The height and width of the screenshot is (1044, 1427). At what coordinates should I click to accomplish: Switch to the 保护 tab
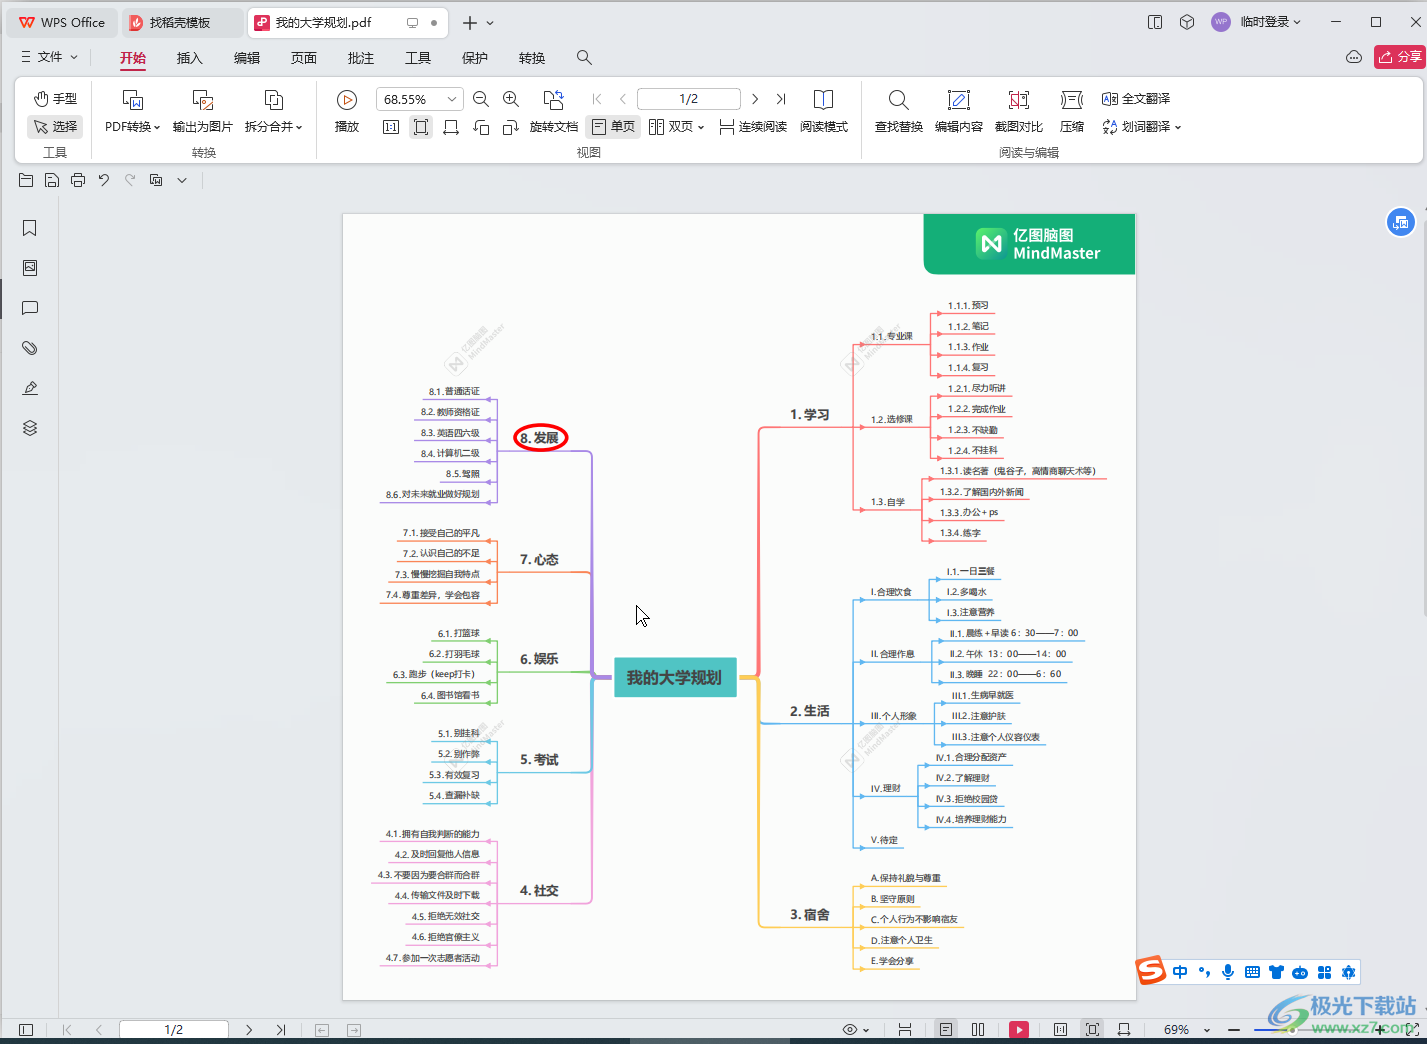click(475, 58)
